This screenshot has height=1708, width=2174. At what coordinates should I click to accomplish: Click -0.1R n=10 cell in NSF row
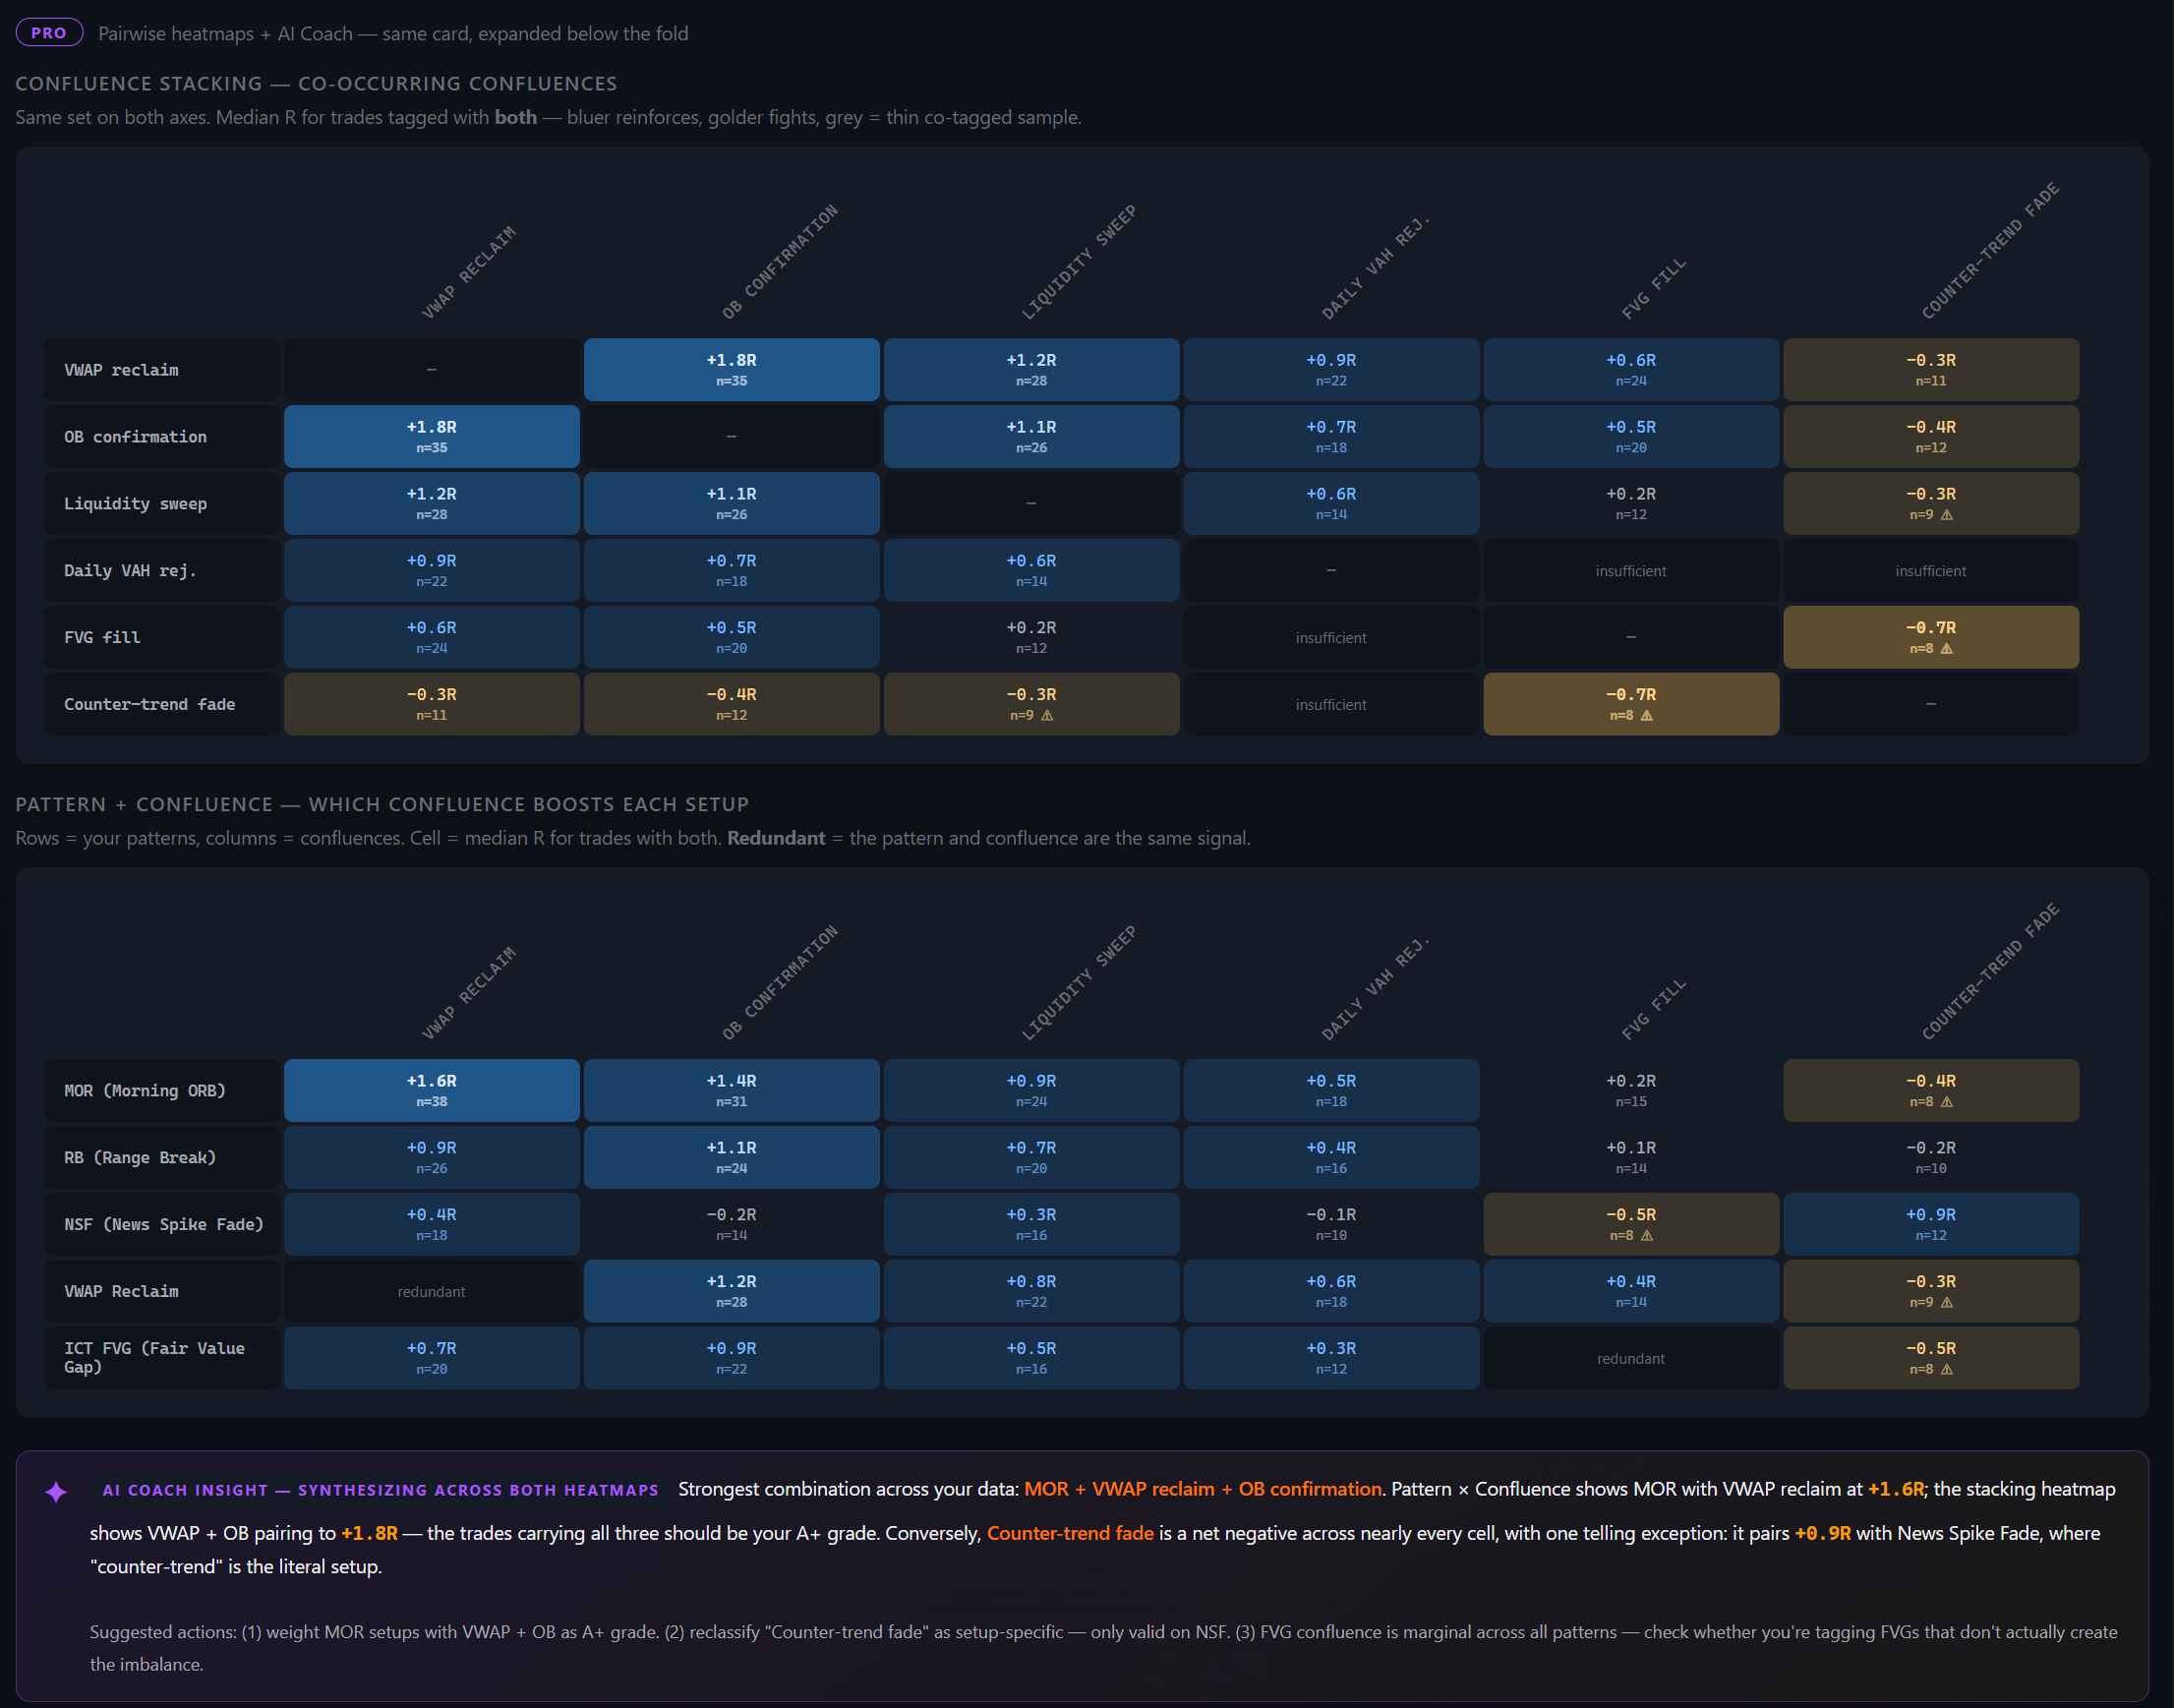coord(1332,1225)
